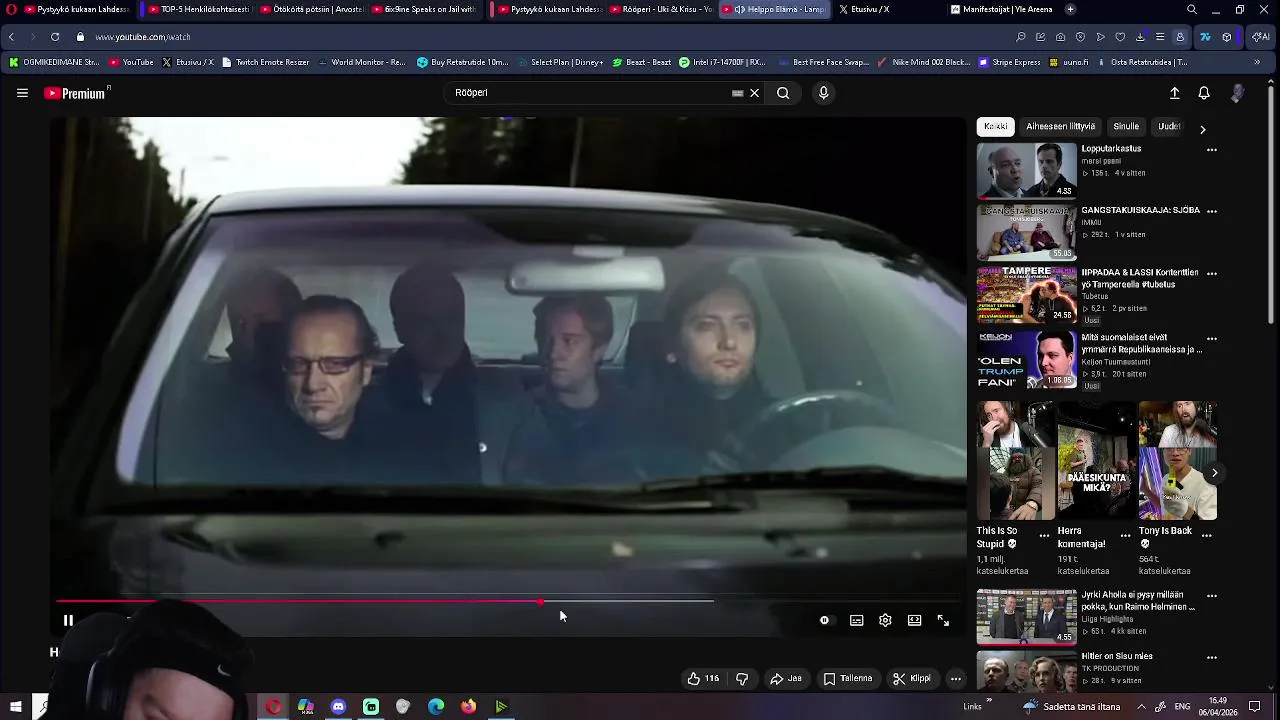This screenshot has height=720, width=1280.
Task: Enter fullscreen mode
Action: pyautogui.click(x=943, y=620)
